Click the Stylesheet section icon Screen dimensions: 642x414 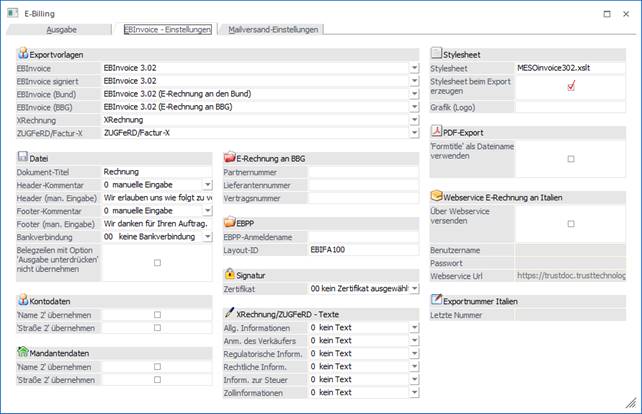click(x=436, y=52)
